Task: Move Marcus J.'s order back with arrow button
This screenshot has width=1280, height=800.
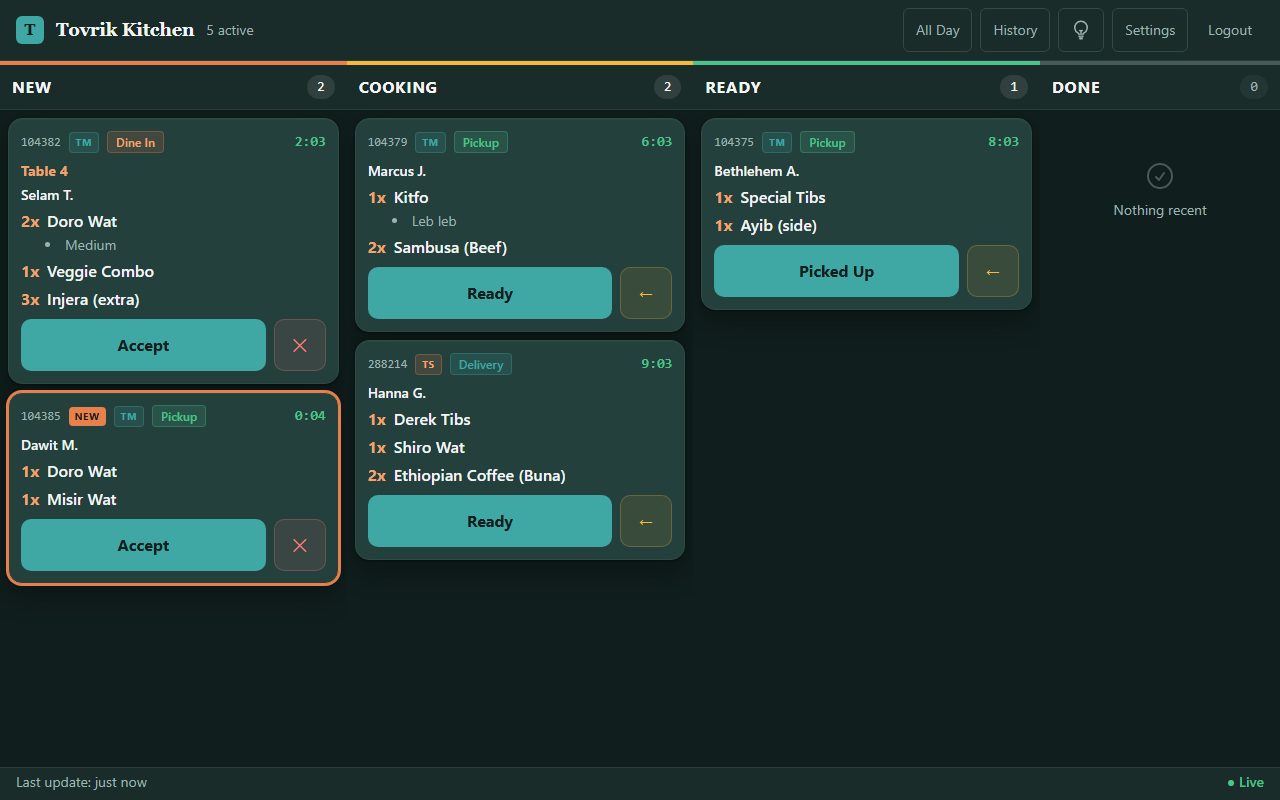Action: point(646,293)
